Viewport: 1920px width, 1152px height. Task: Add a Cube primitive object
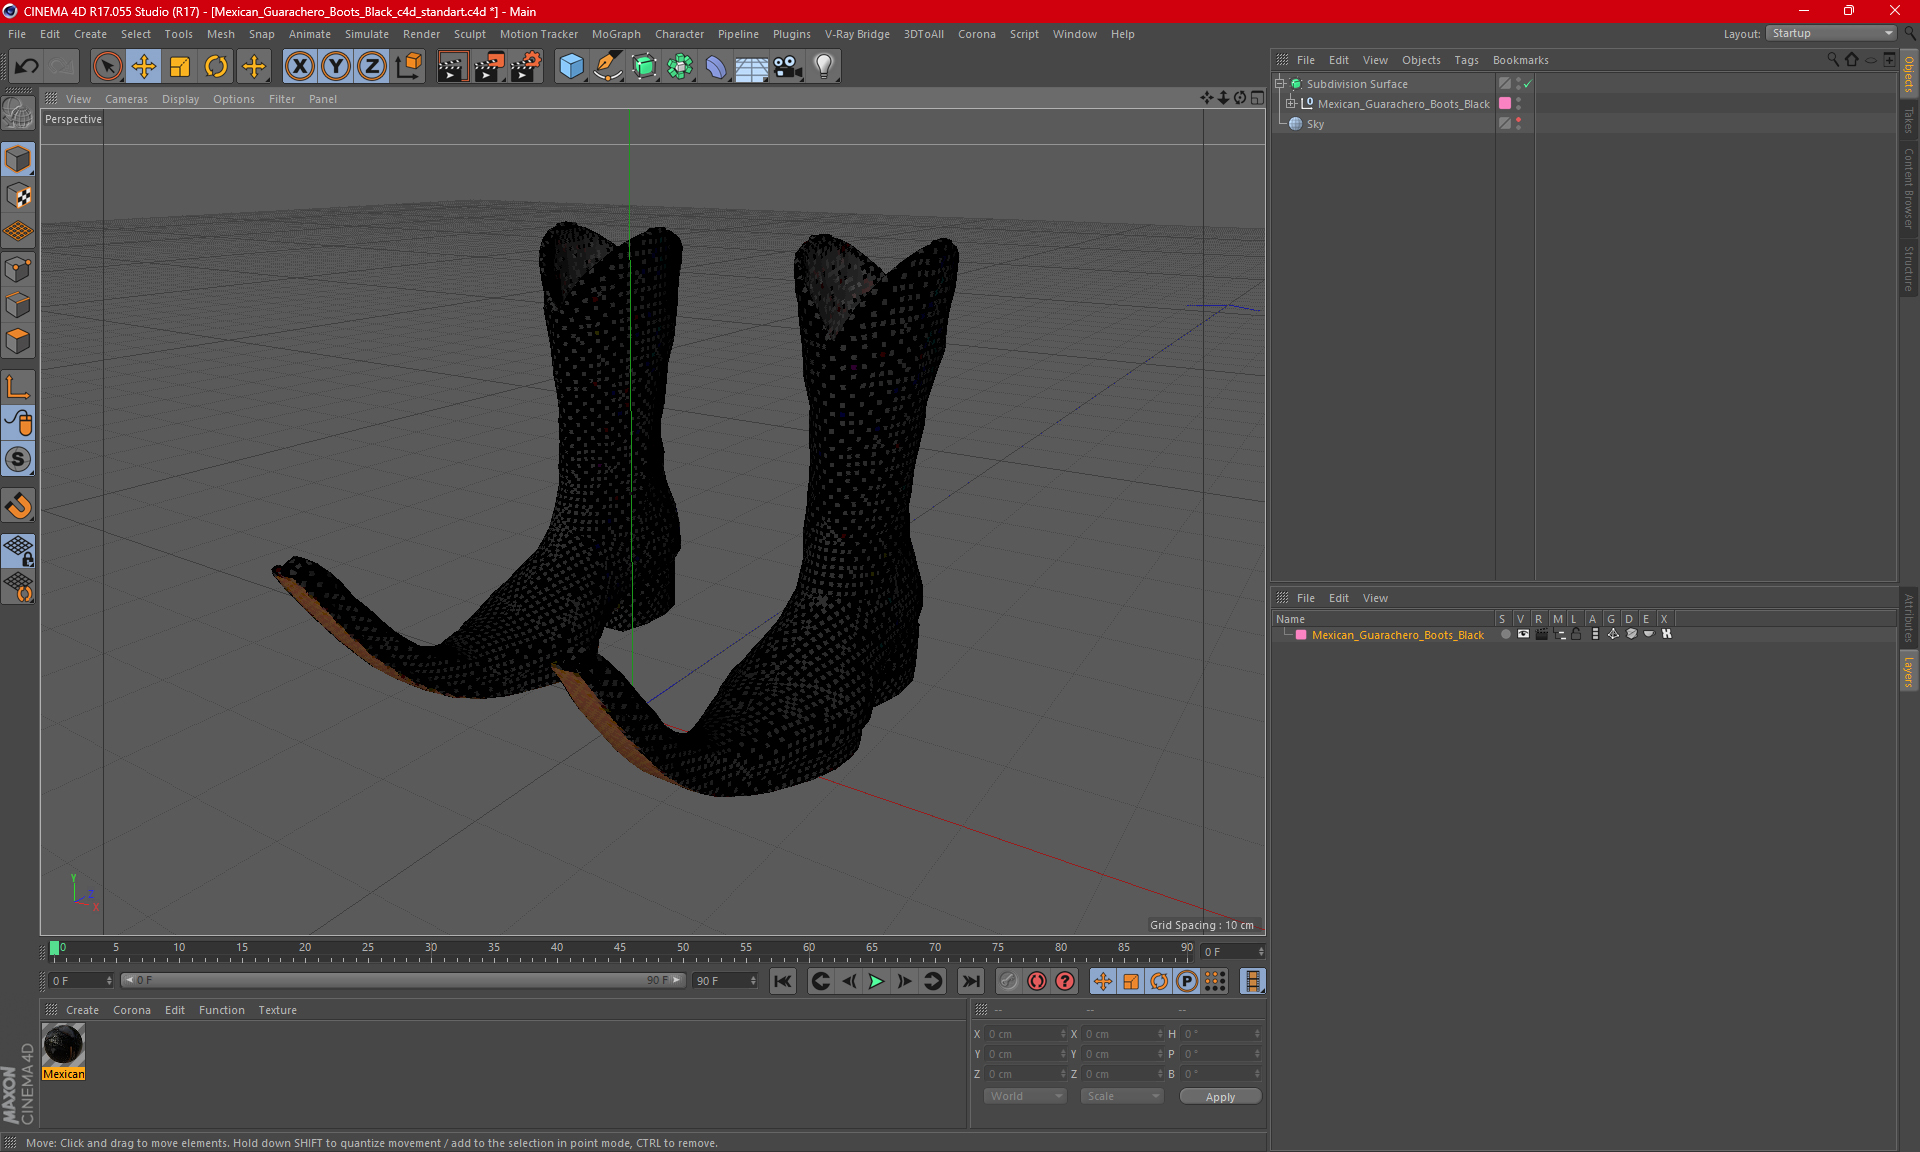pos(571,67)
